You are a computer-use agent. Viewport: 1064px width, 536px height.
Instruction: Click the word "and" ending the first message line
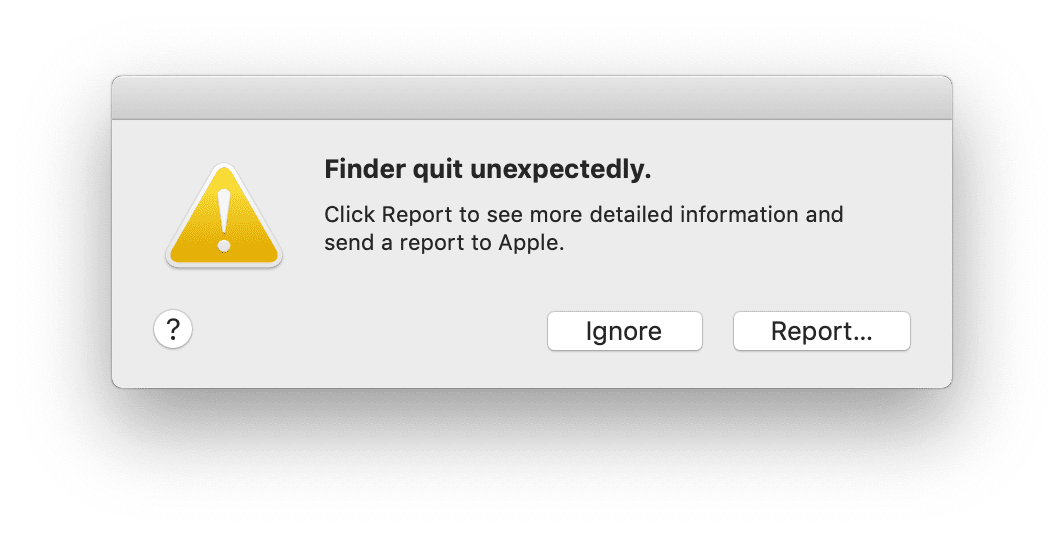point(826,215)
